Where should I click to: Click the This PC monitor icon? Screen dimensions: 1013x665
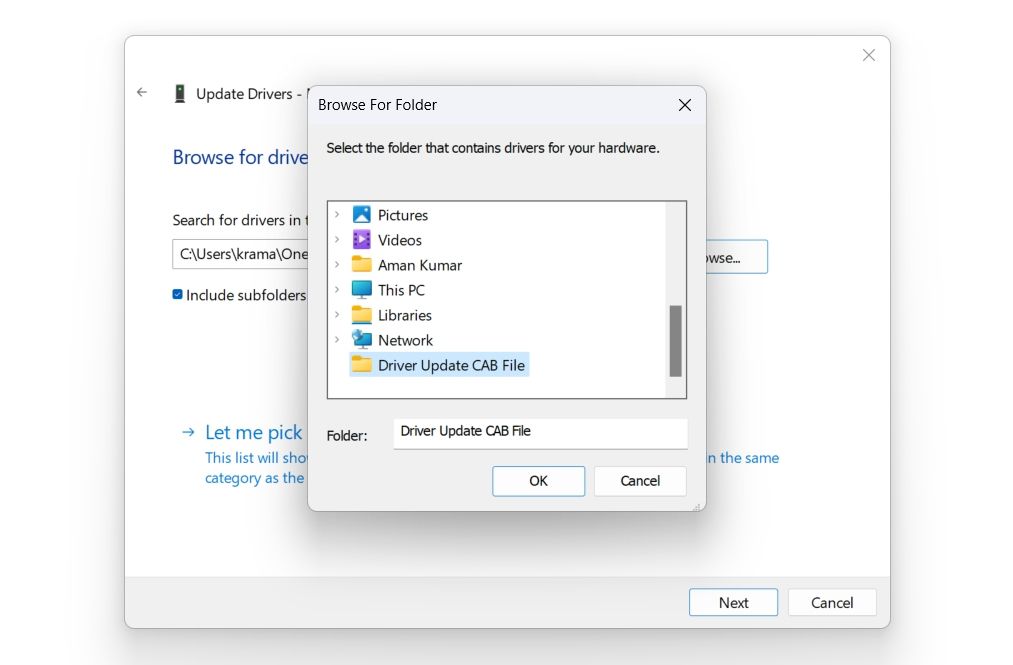click(x=361, y=290)
